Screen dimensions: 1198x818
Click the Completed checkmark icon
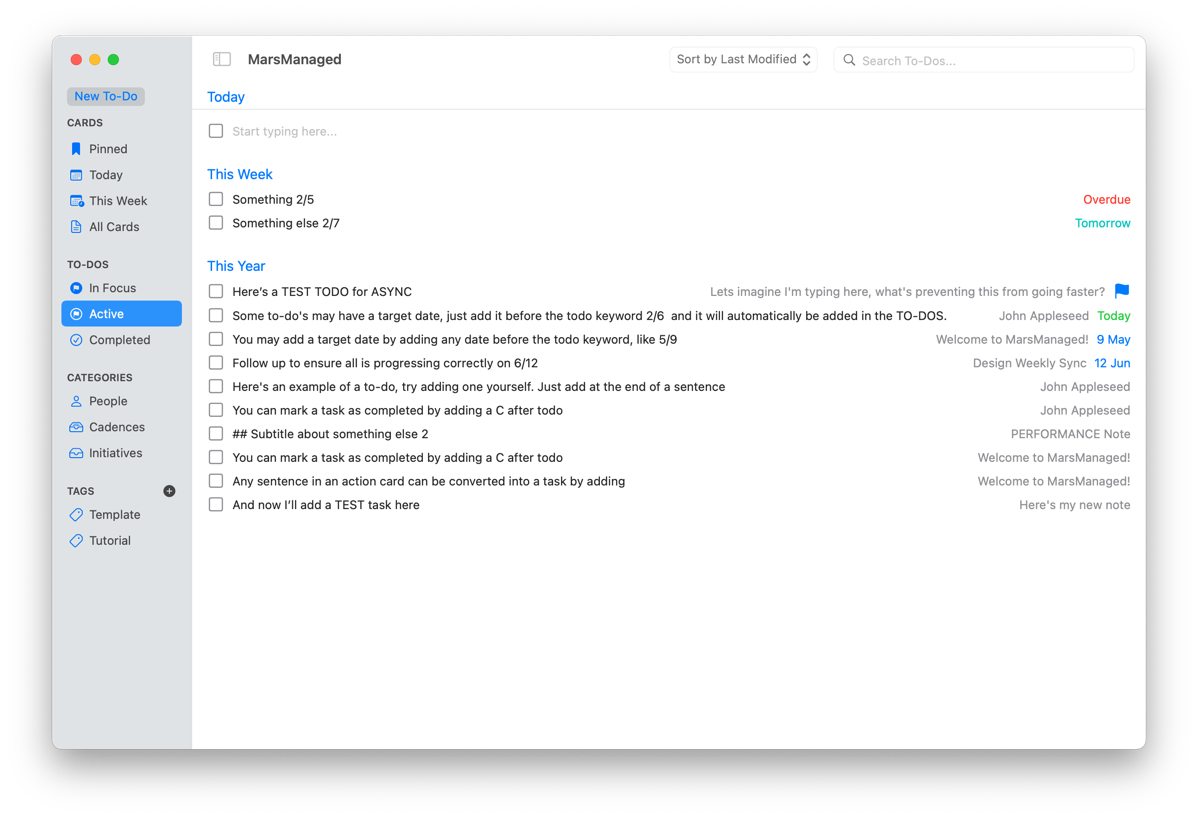point(76,340)
